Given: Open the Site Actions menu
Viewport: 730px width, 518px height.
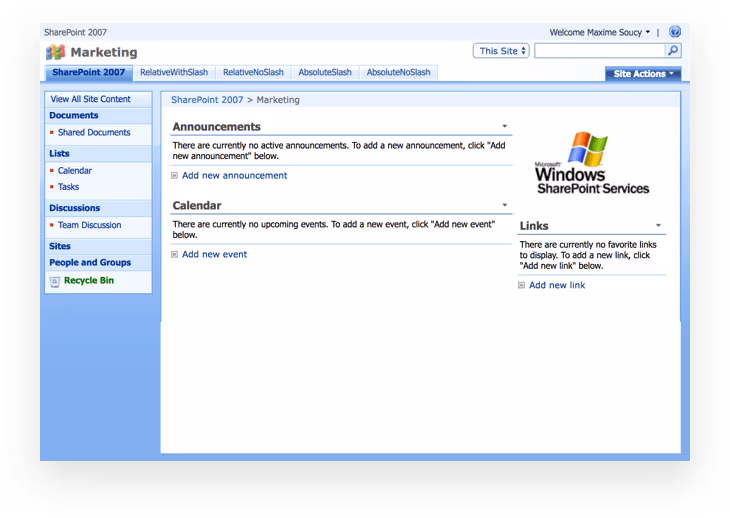Looking at the screenshot, I should pos(643,74).
